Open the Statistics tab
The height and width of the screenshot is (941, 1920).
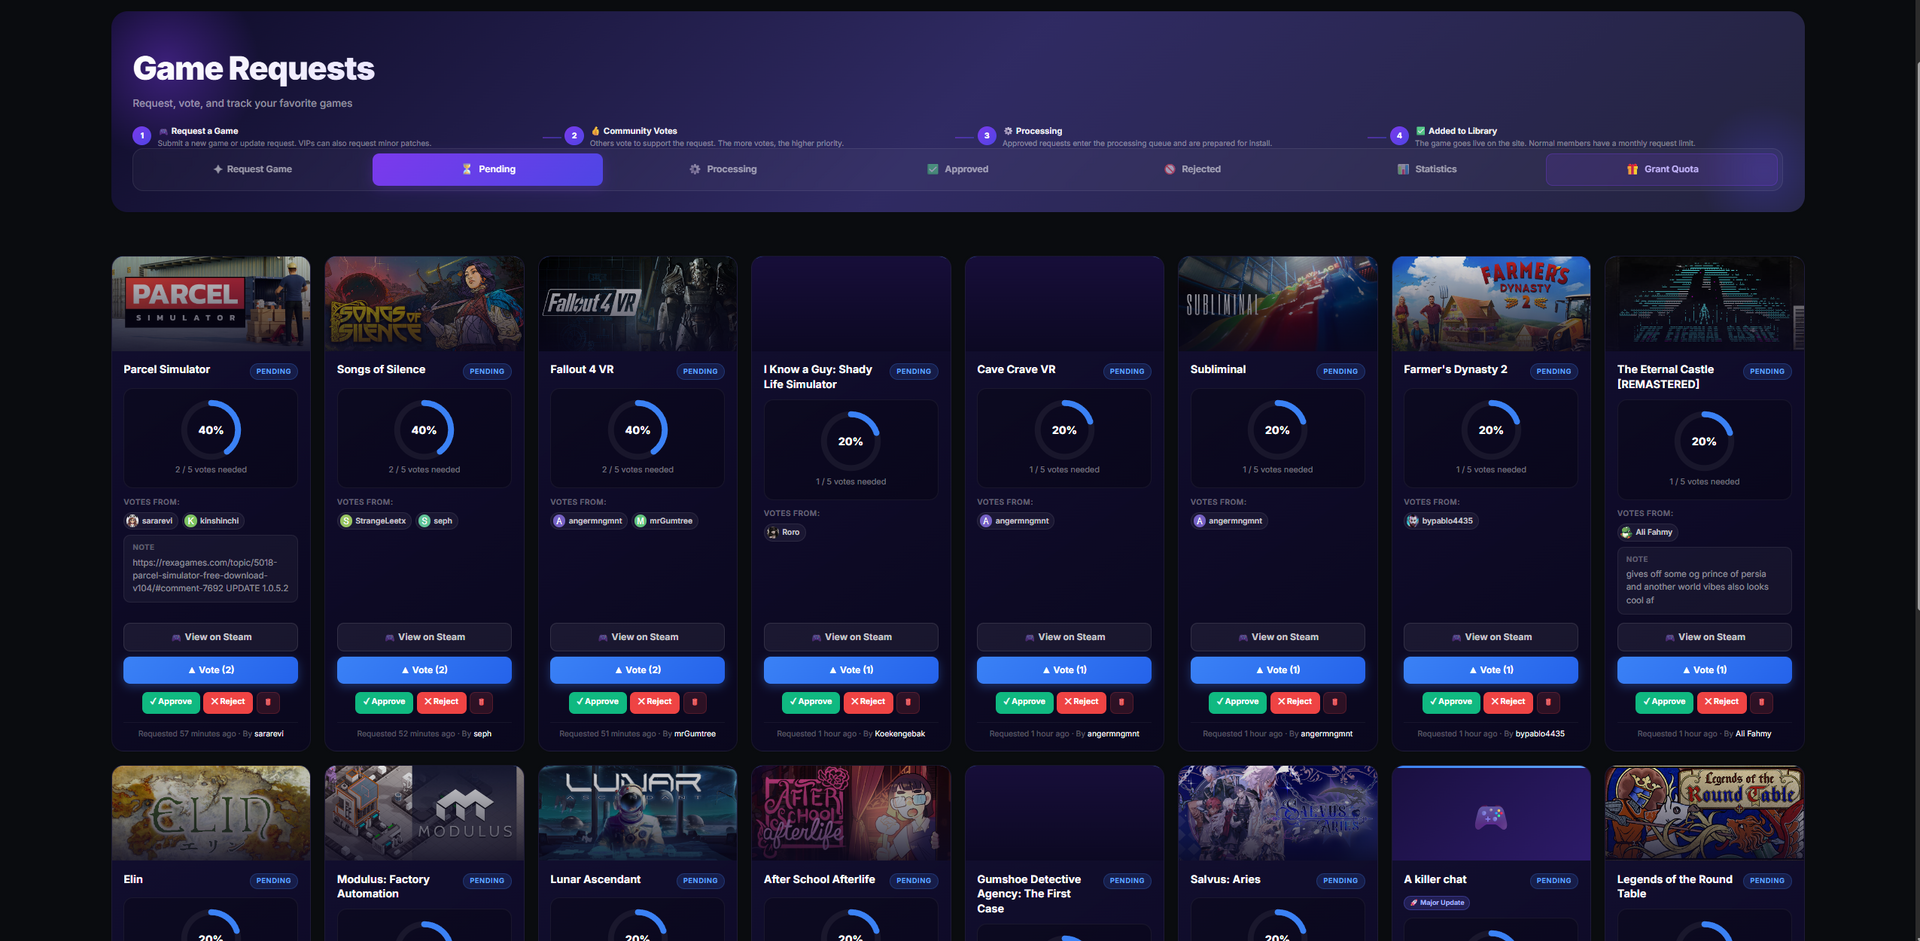pos(1427,169)
